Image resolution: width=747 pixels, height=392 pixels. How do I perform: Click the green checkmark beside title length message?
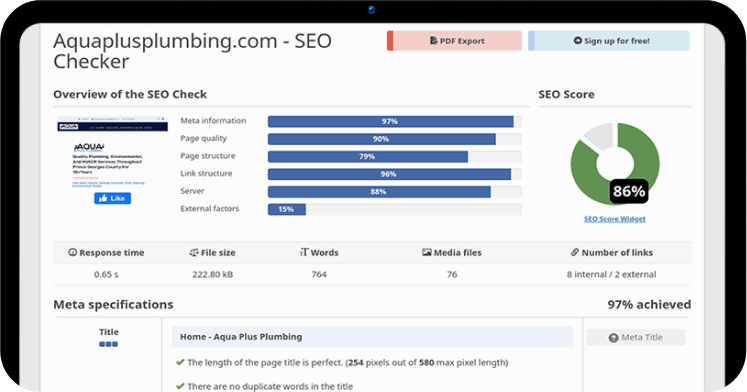[x=180, y=362]
